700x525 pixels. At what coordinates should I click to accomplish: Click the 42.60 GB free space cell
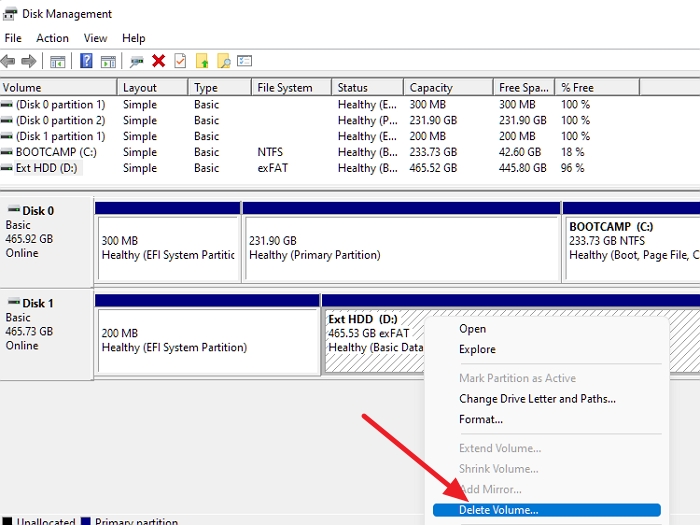coord(520,152)
